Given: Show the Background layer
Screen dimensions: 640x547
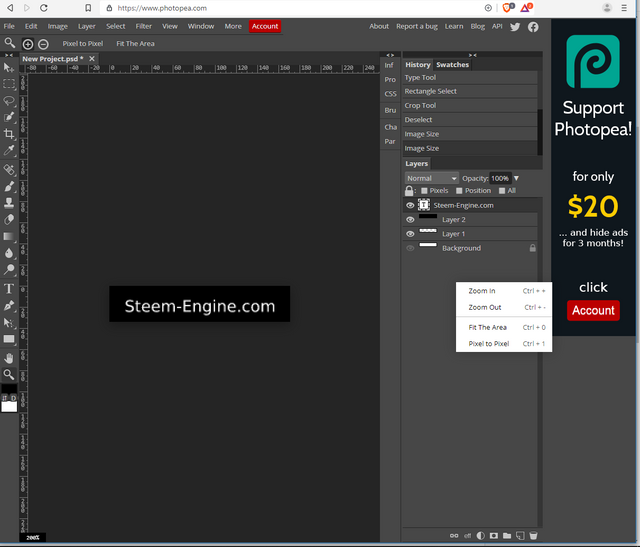Looking at the screenshot, I should [410, 248].
